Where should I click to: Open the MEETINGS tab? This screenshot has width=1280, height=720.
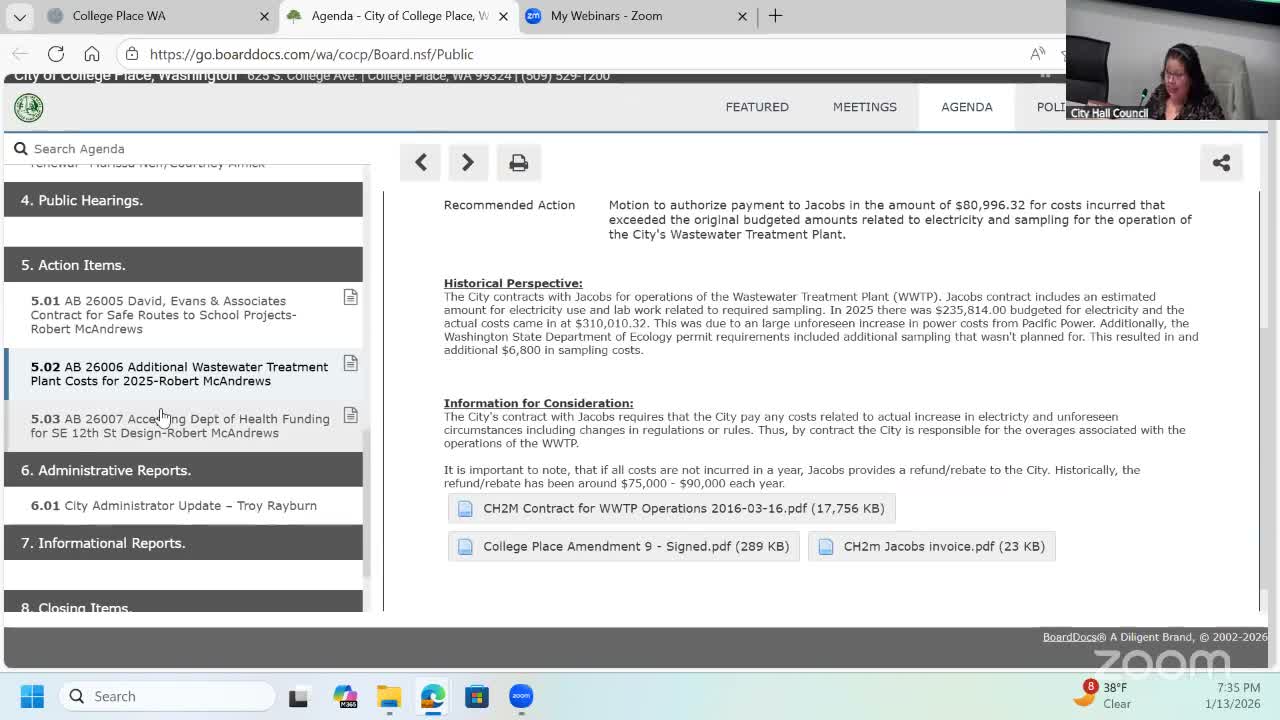coord(865,107)
